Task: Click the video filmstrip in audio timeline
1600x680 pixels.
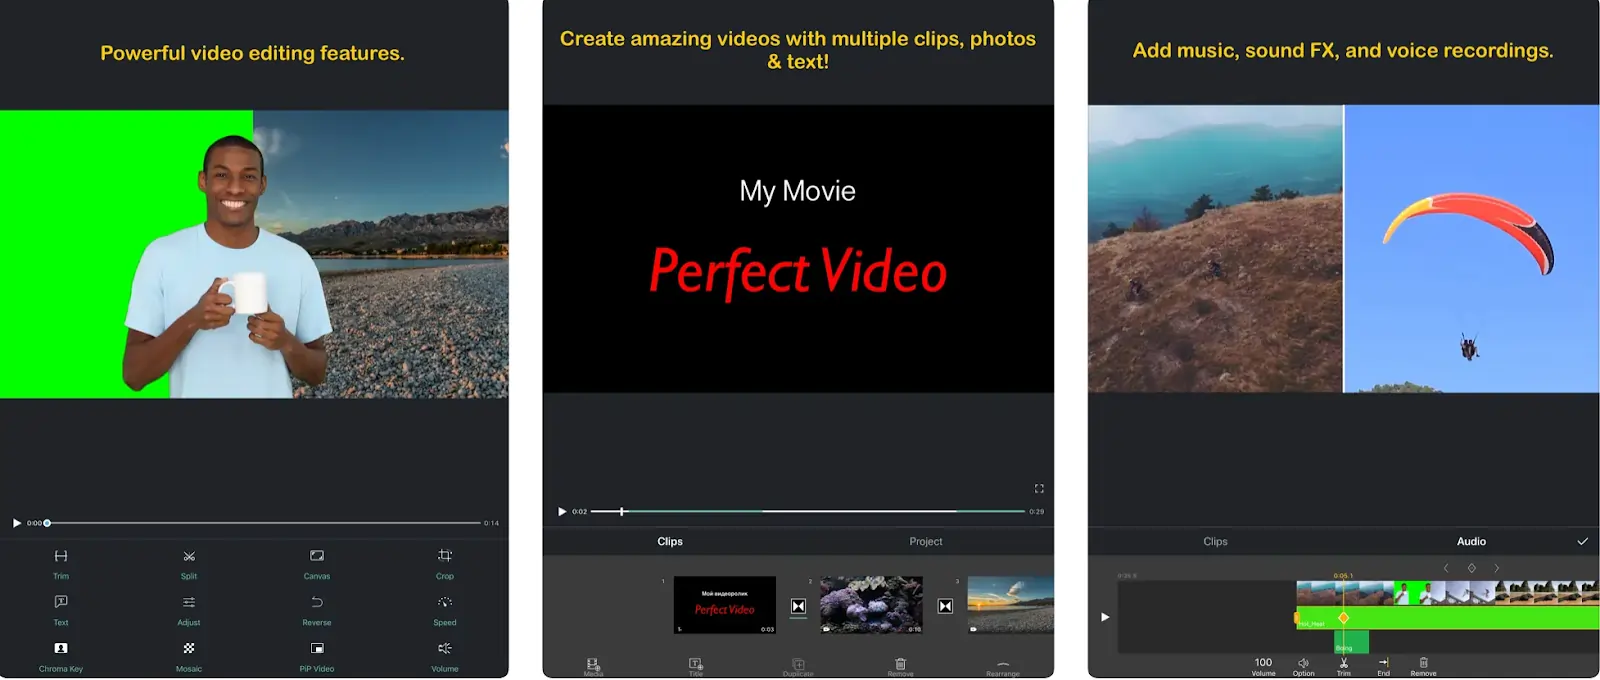Action: [1448, 593]
